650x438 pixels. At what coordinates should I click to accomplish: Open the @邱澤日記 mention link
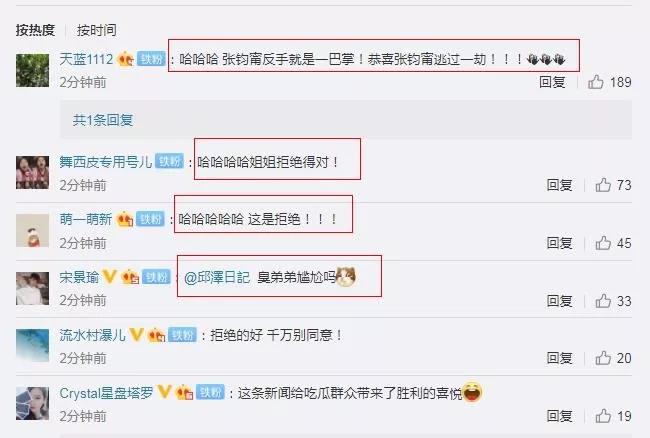tap(217, 277)
